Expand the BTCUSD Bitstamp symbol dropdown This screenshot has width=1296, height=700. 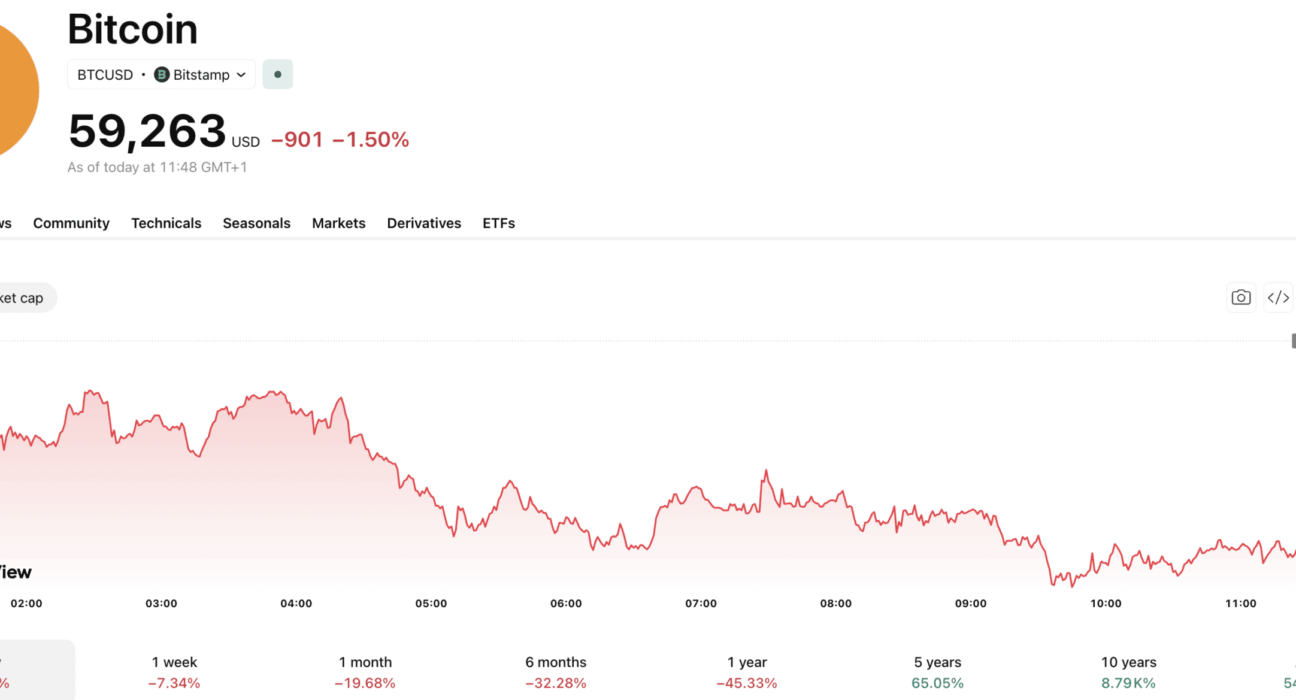coord(161,75)
